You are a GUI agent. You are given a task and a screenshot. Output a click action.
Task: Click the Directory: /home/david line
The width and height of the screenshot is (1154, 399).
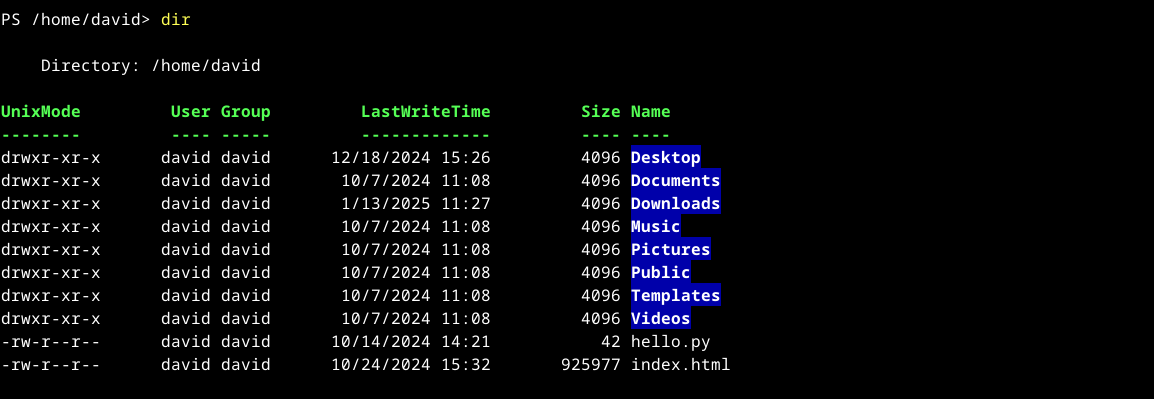[x=151, y=66]
